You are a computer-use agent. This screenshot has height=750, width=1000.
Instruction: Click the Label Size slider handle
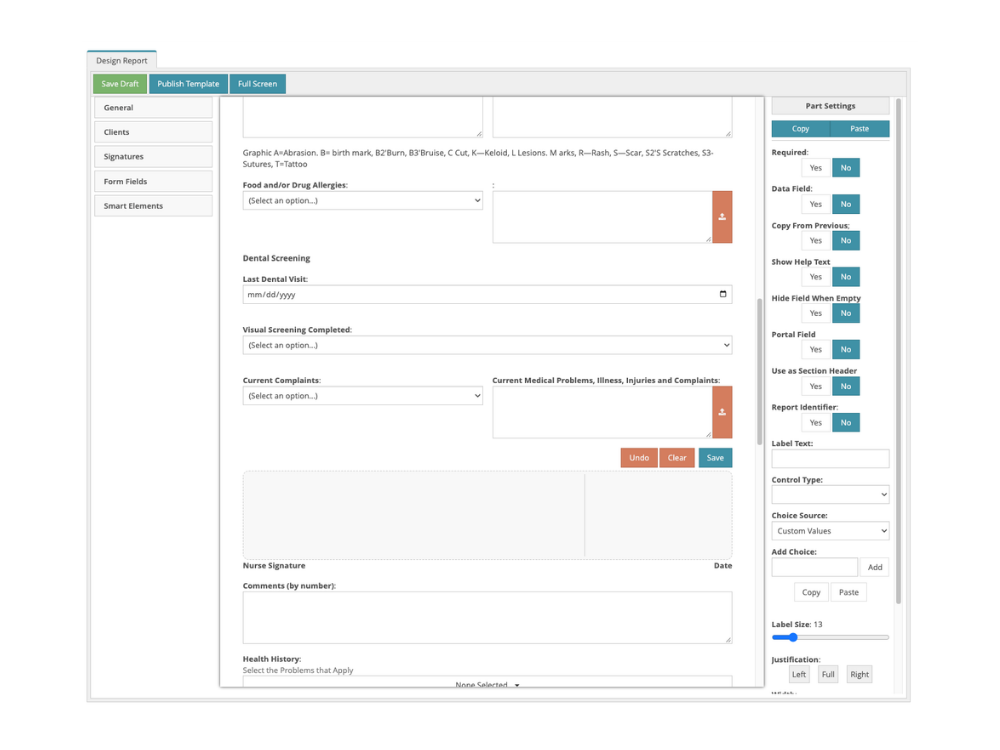(793, 637)
